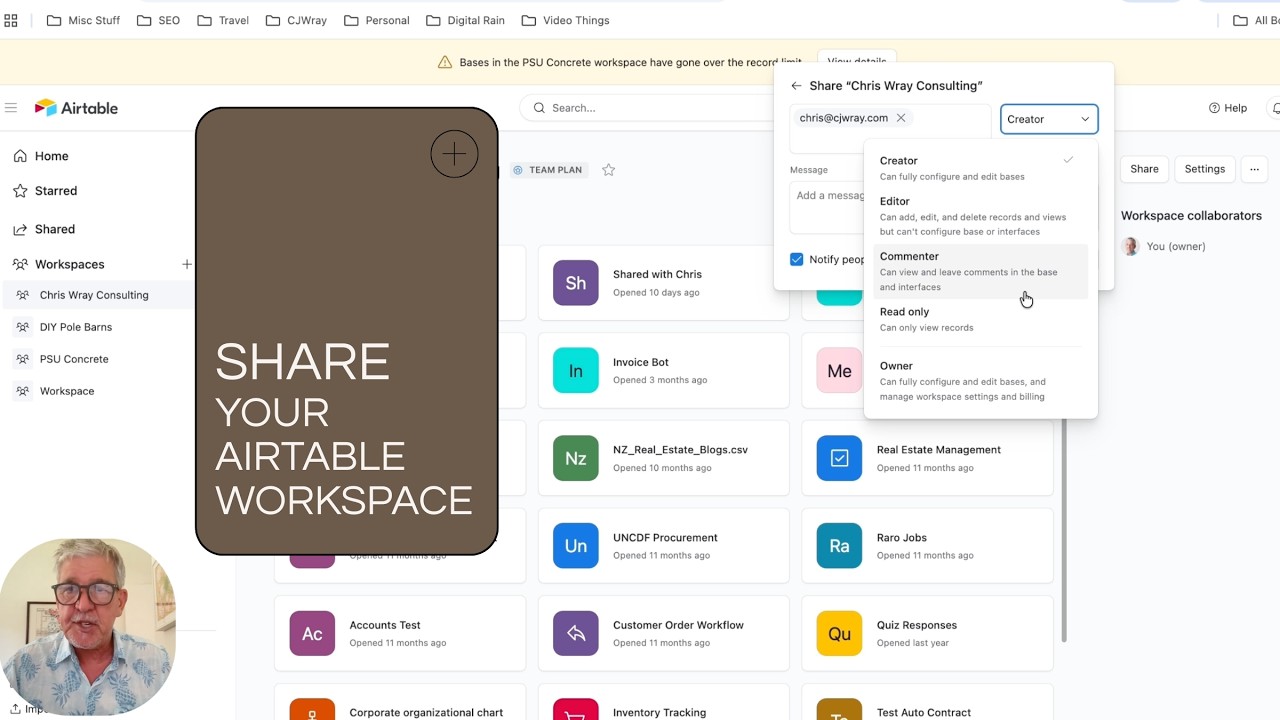The height and width of the screenshot is (720, 1280).
Task: Open the Customer Order Workflow base icon
Action: tap(576, 634)
